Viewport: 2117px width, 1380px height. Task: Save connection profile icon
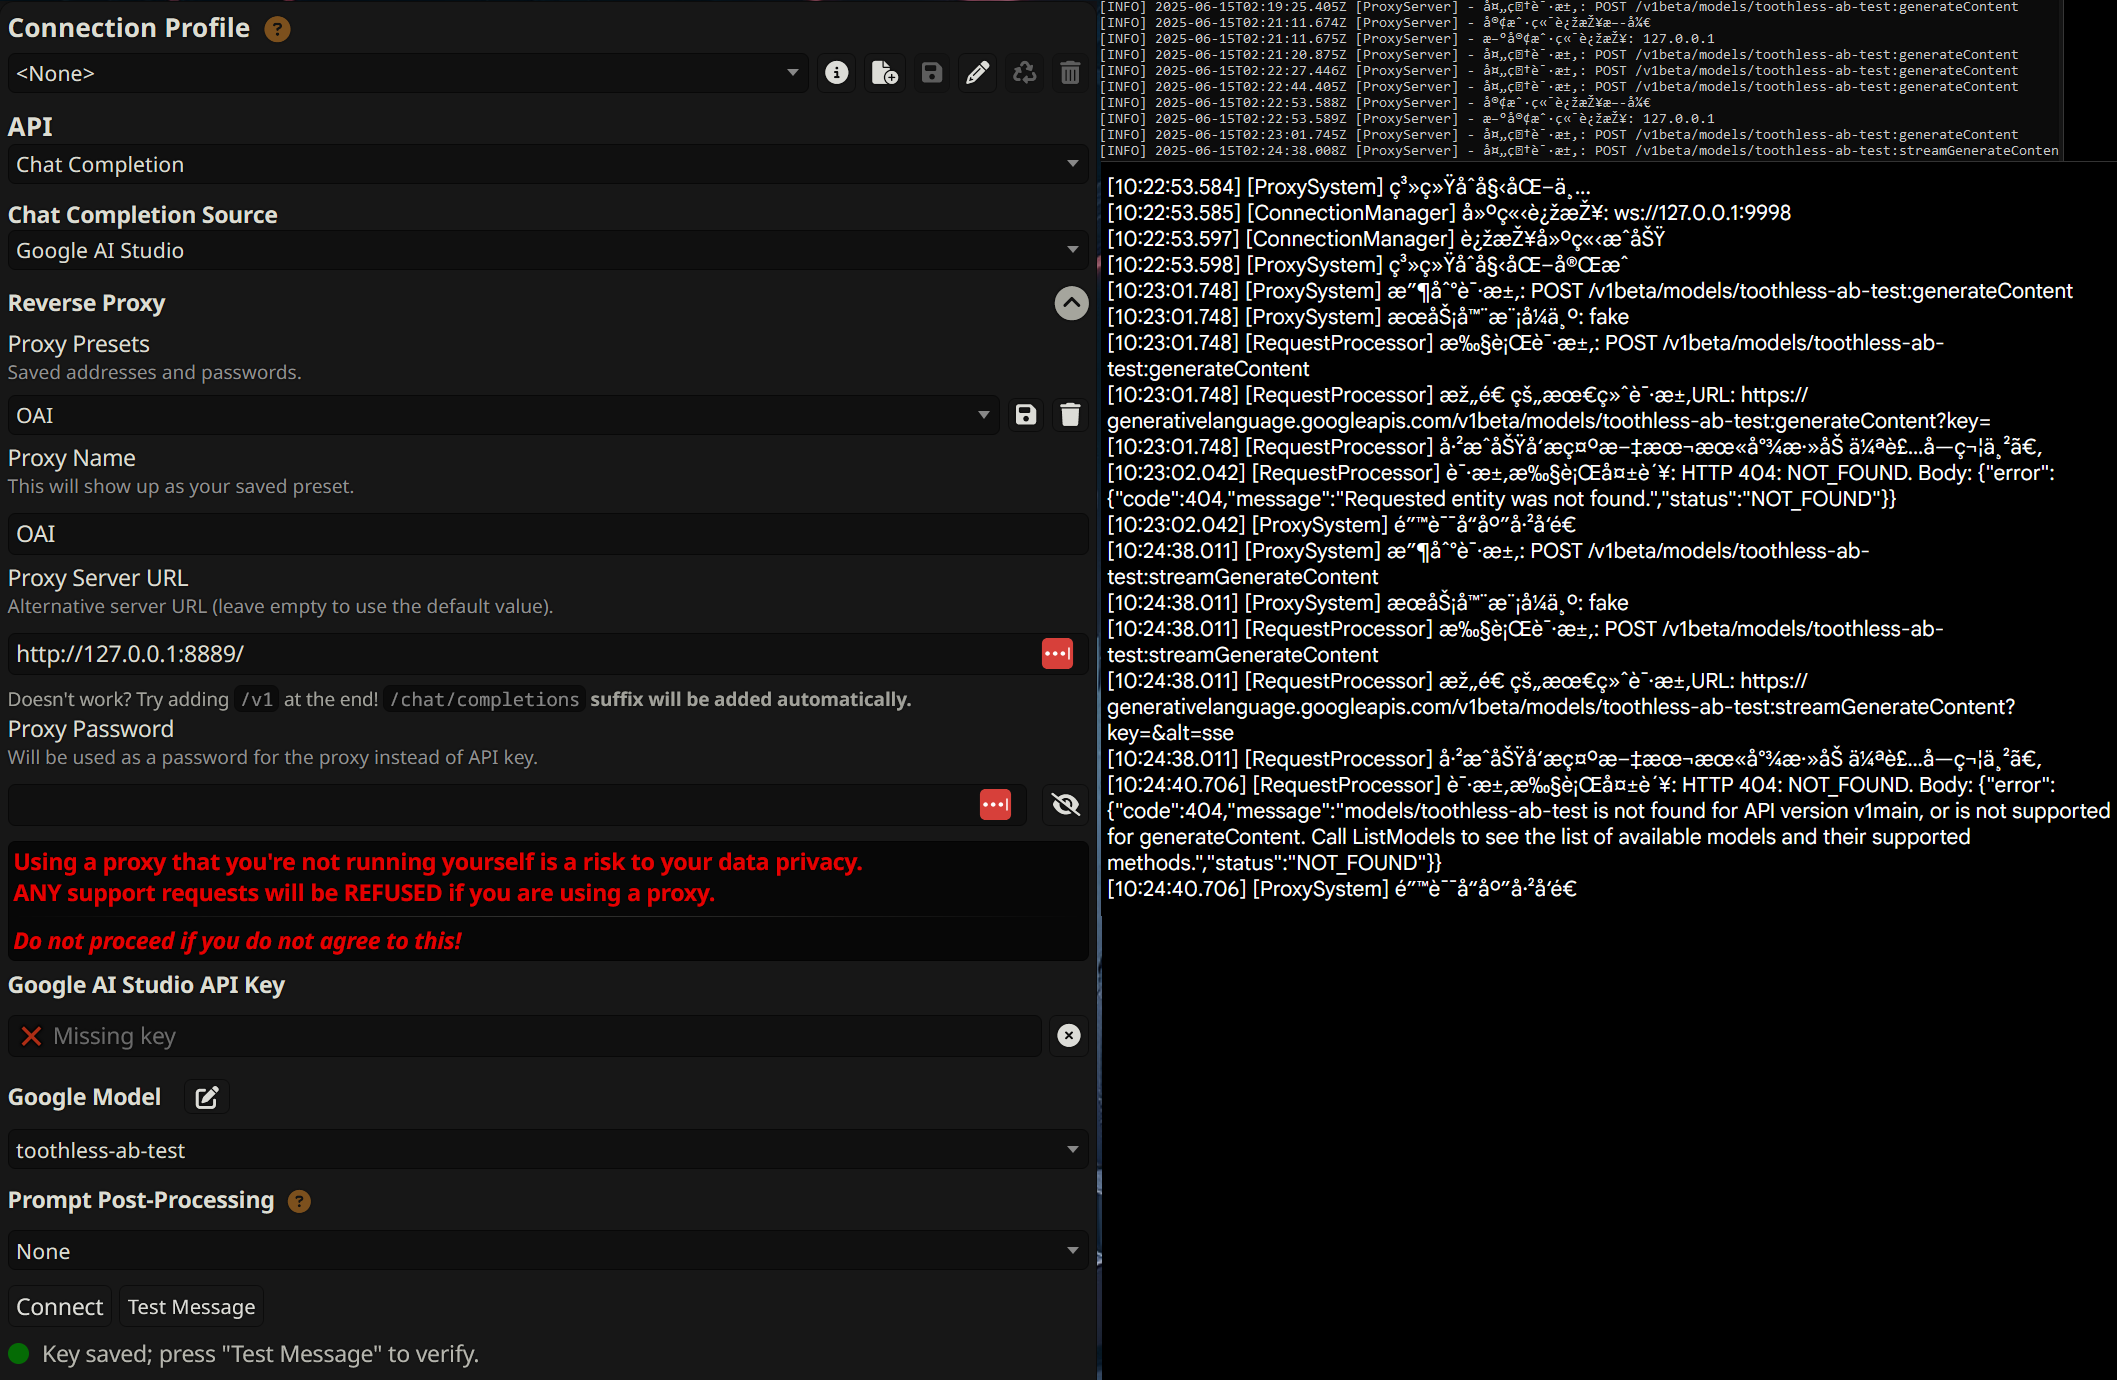(931, 73)
